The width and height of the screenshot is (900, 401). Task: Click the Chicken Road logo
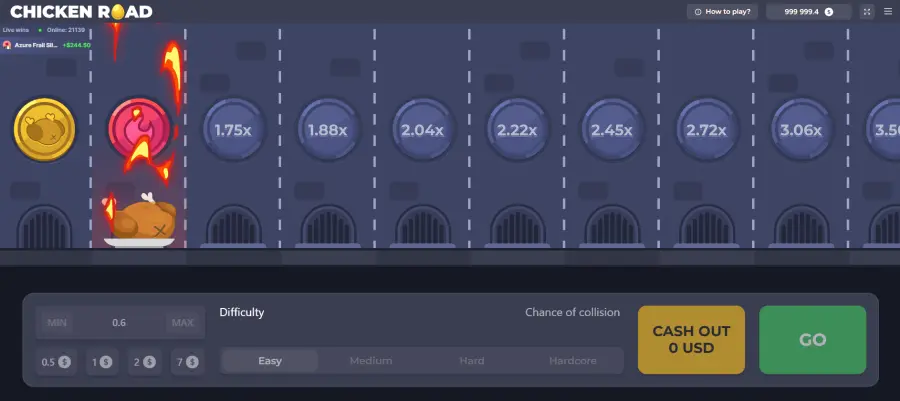[82, 11]
